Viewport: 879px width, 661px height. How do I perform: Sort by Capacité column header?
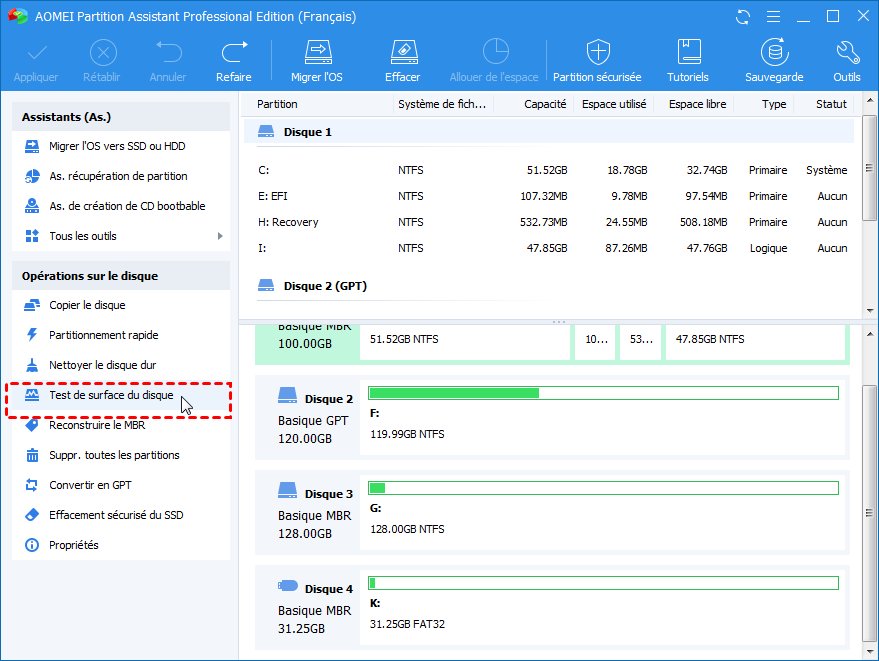(534, 104)
